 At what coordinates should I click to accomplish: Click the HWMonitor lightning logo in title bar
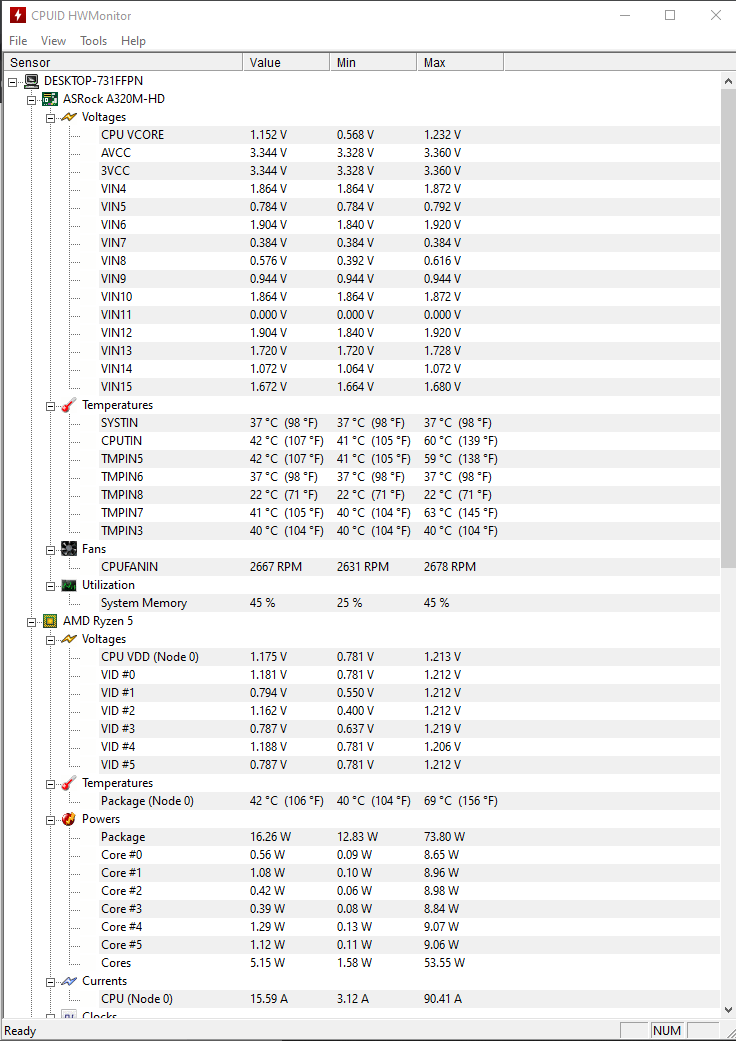[17, 15]
